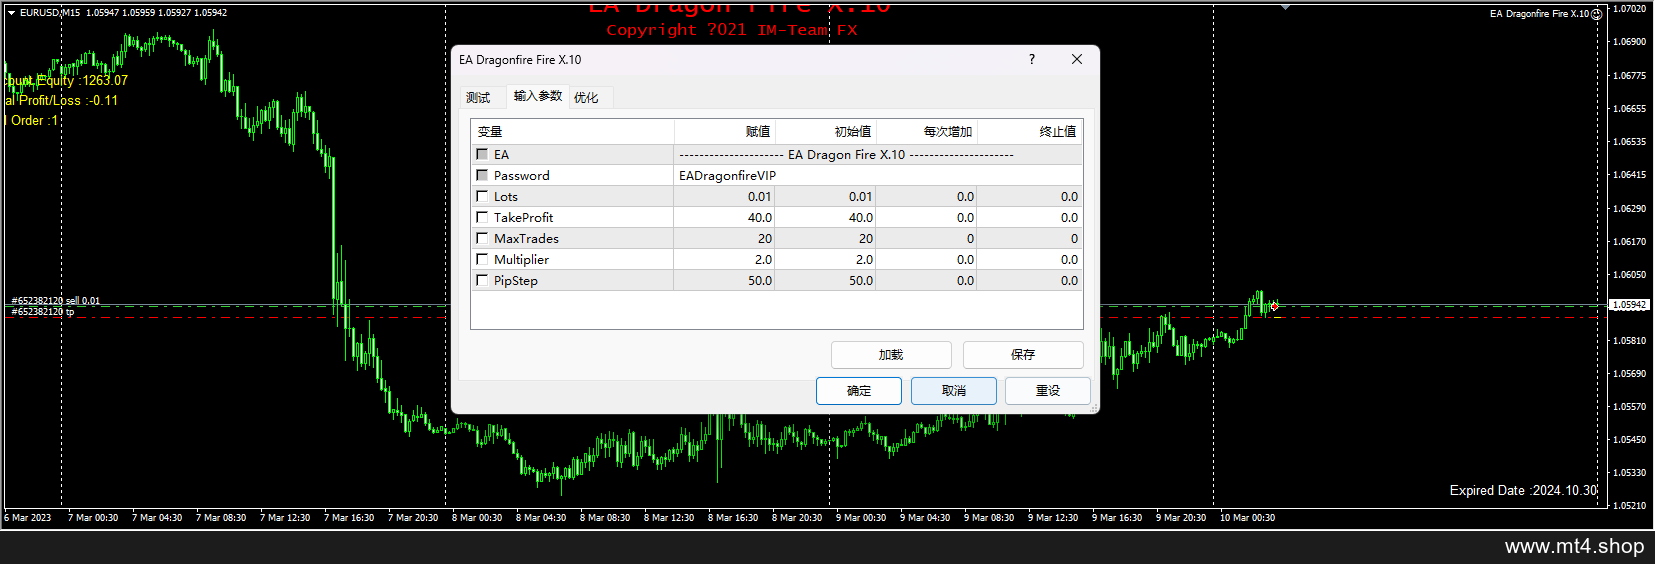Screen dimensions: 1655x564
Task: Switch to the 输入参数 tab
Action: point(538,96)
